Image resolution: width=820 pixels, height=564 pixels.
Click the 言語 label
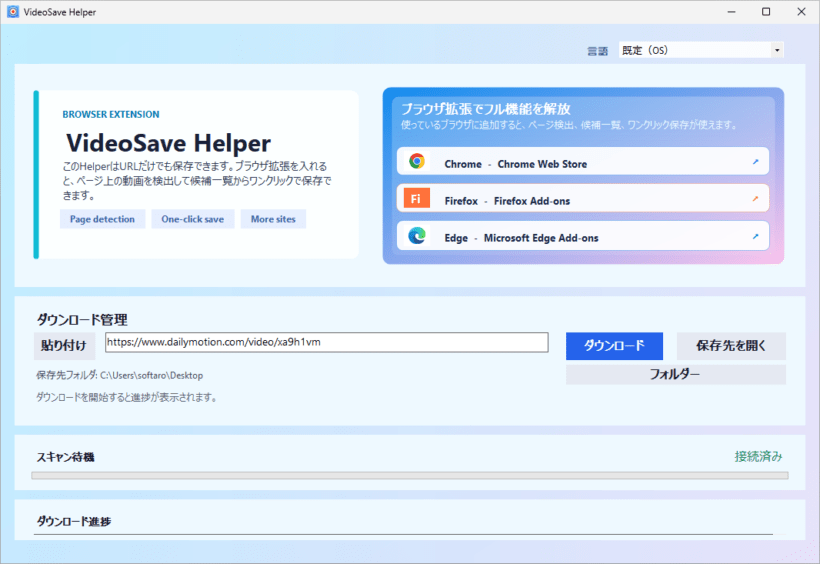click(598, 51)
